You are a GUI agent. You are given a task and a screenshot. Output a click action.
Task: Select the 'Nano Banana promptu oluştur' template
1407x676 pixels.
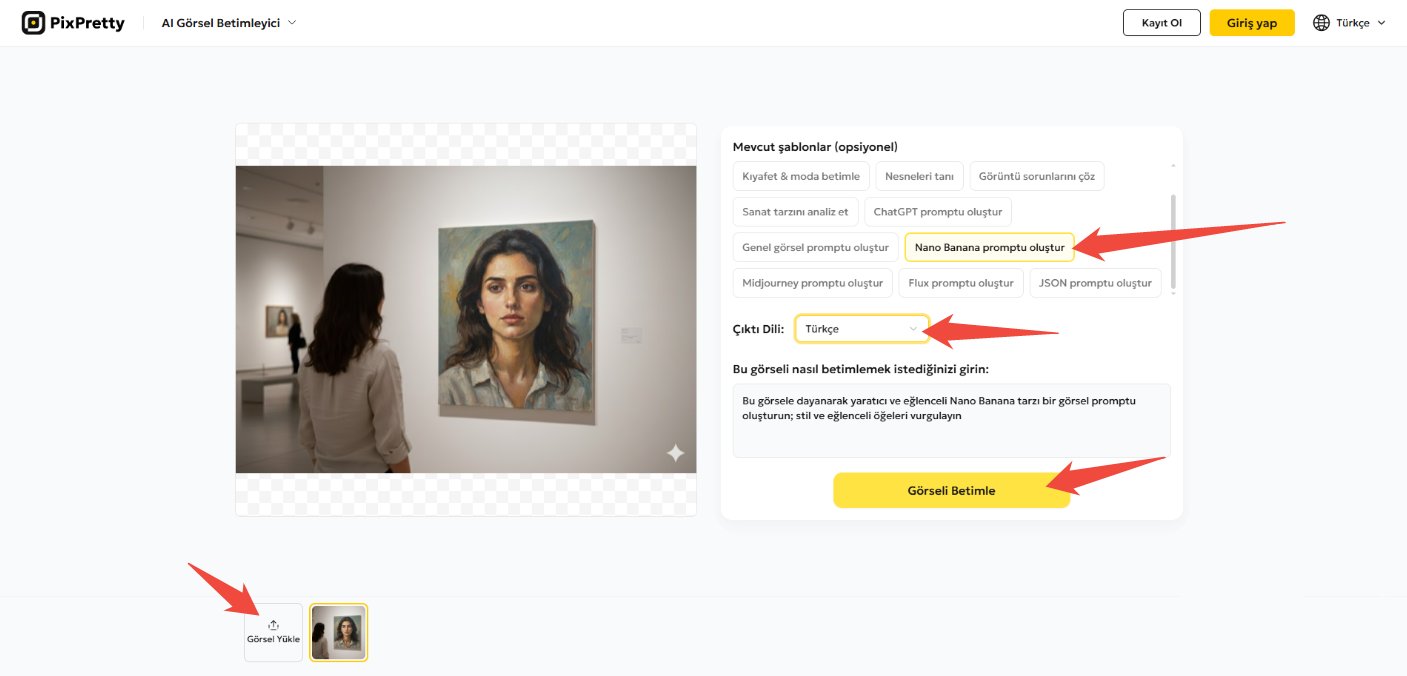(989, 246)
